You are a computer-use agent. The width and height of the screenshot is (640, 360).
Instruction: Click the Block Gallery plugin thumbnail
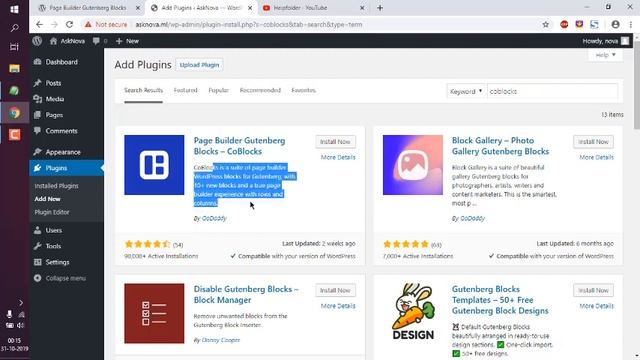tap(413, 165)
